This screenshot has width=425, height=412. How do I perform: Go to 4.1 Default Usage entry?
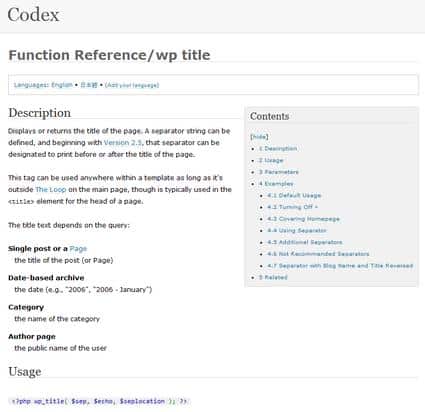point(294,195)
